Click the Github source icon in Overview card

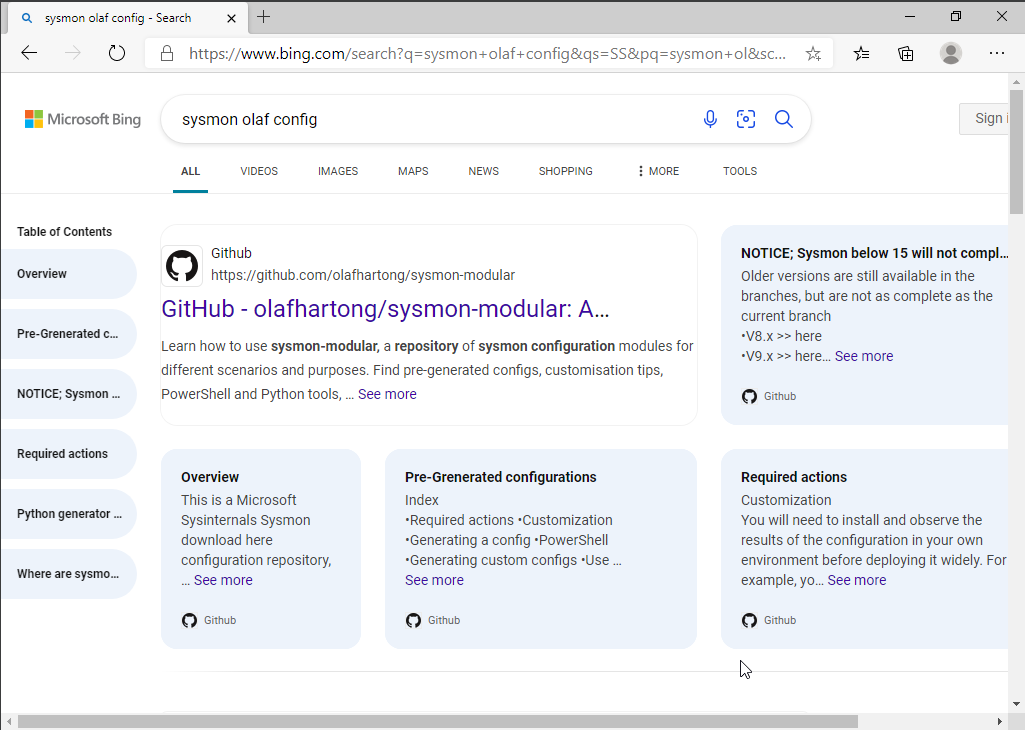(190, 620)
